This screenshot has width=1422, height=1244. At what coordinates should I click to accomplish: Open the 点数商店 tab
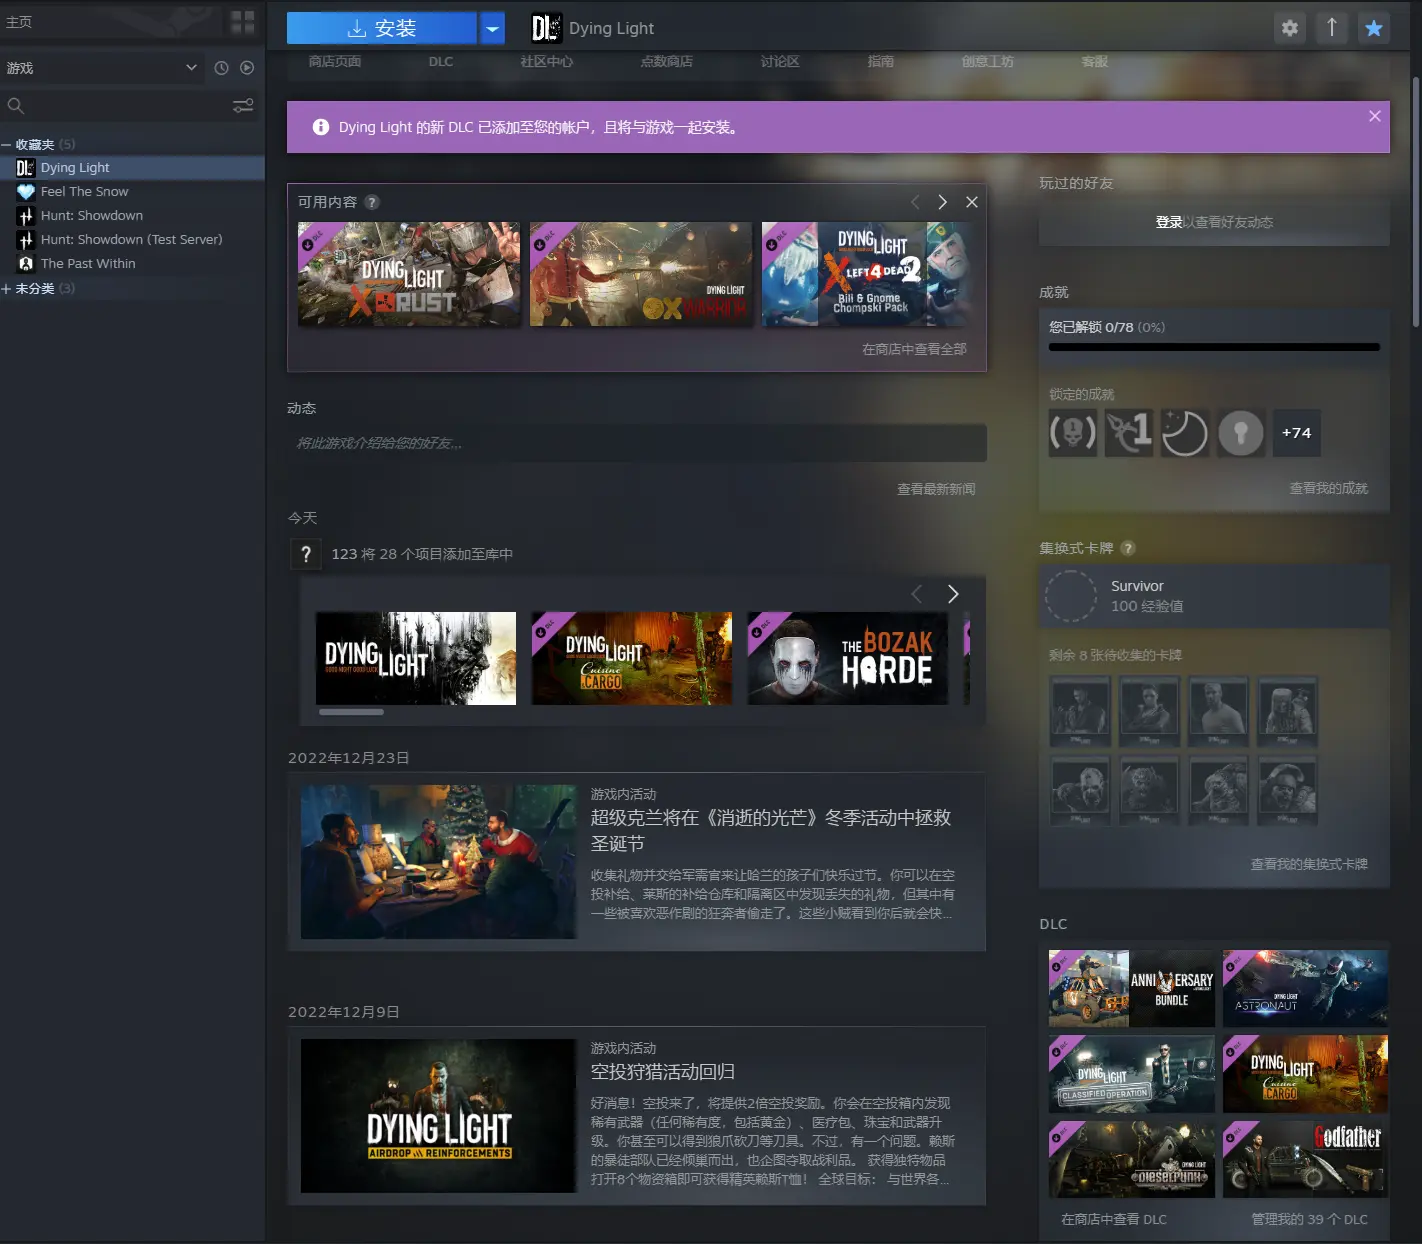pyautogui.click(x=667, y=61)
